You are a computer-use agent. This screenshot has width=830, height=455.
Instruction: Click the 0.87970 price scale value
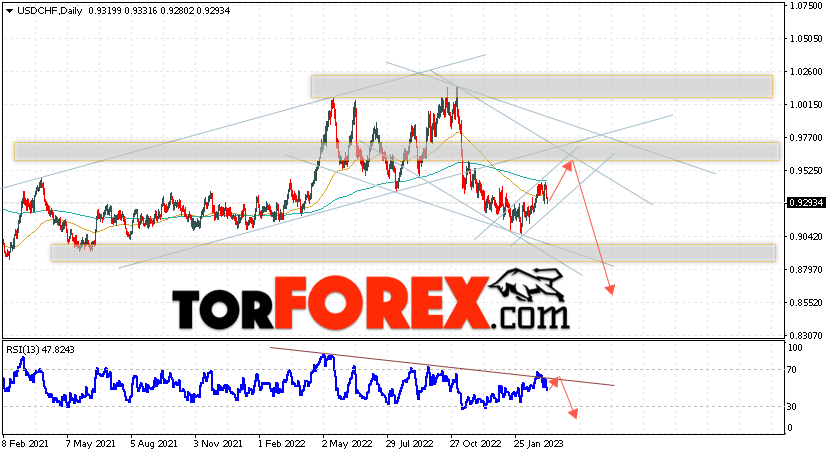[x=806, y=270]
